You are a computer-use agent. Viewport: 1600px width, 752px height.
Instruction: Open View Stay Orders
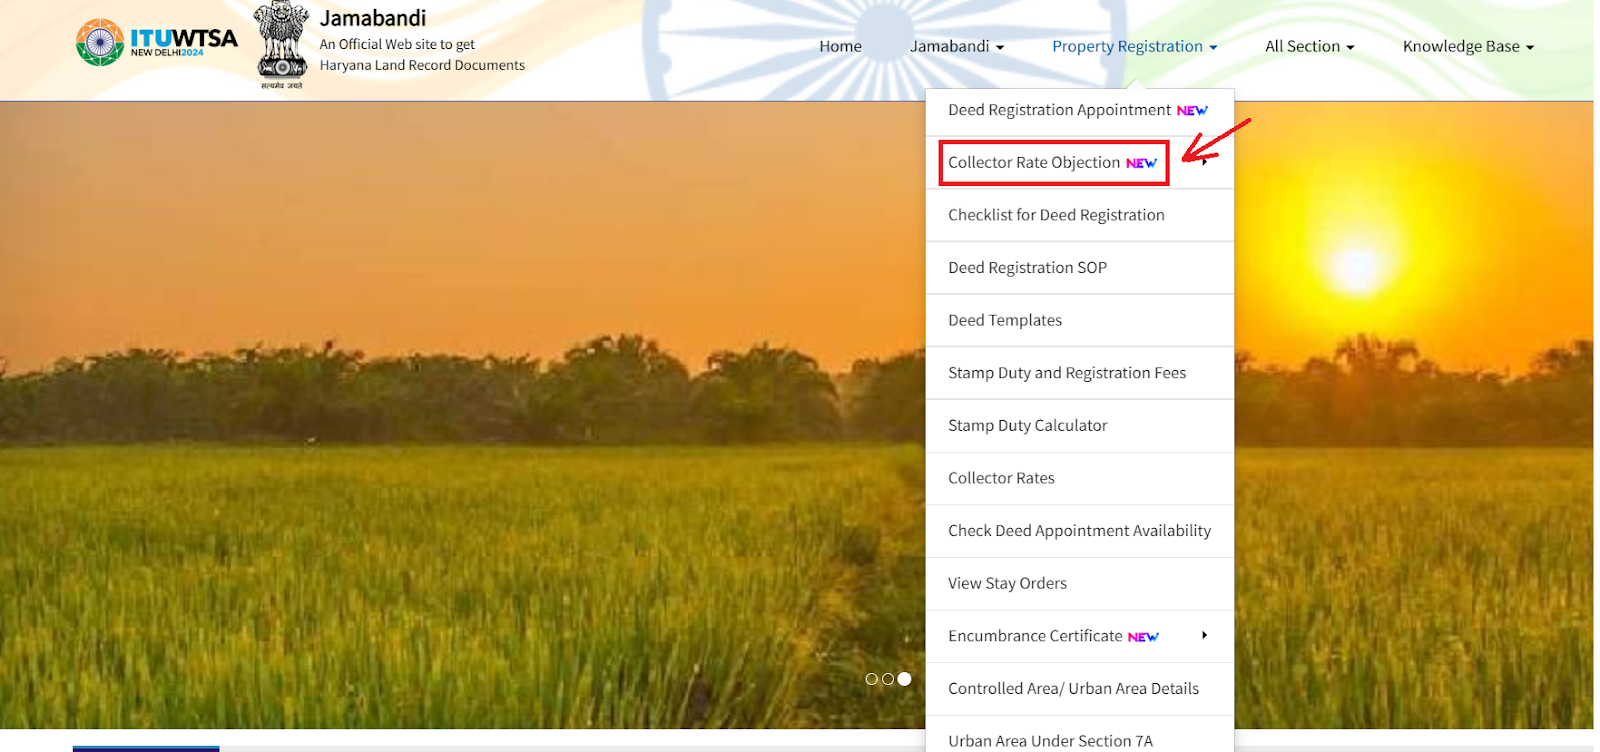click(1007, 583)
